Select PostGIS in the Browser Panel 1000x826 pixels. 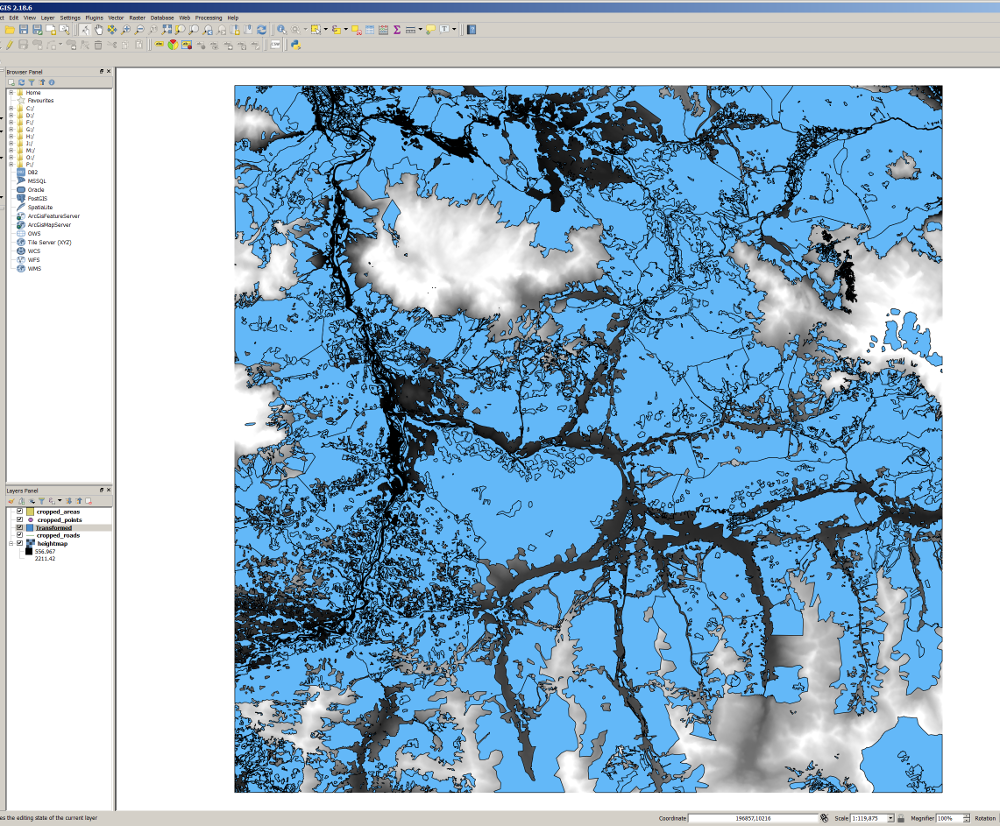click(x=38, y=198)
